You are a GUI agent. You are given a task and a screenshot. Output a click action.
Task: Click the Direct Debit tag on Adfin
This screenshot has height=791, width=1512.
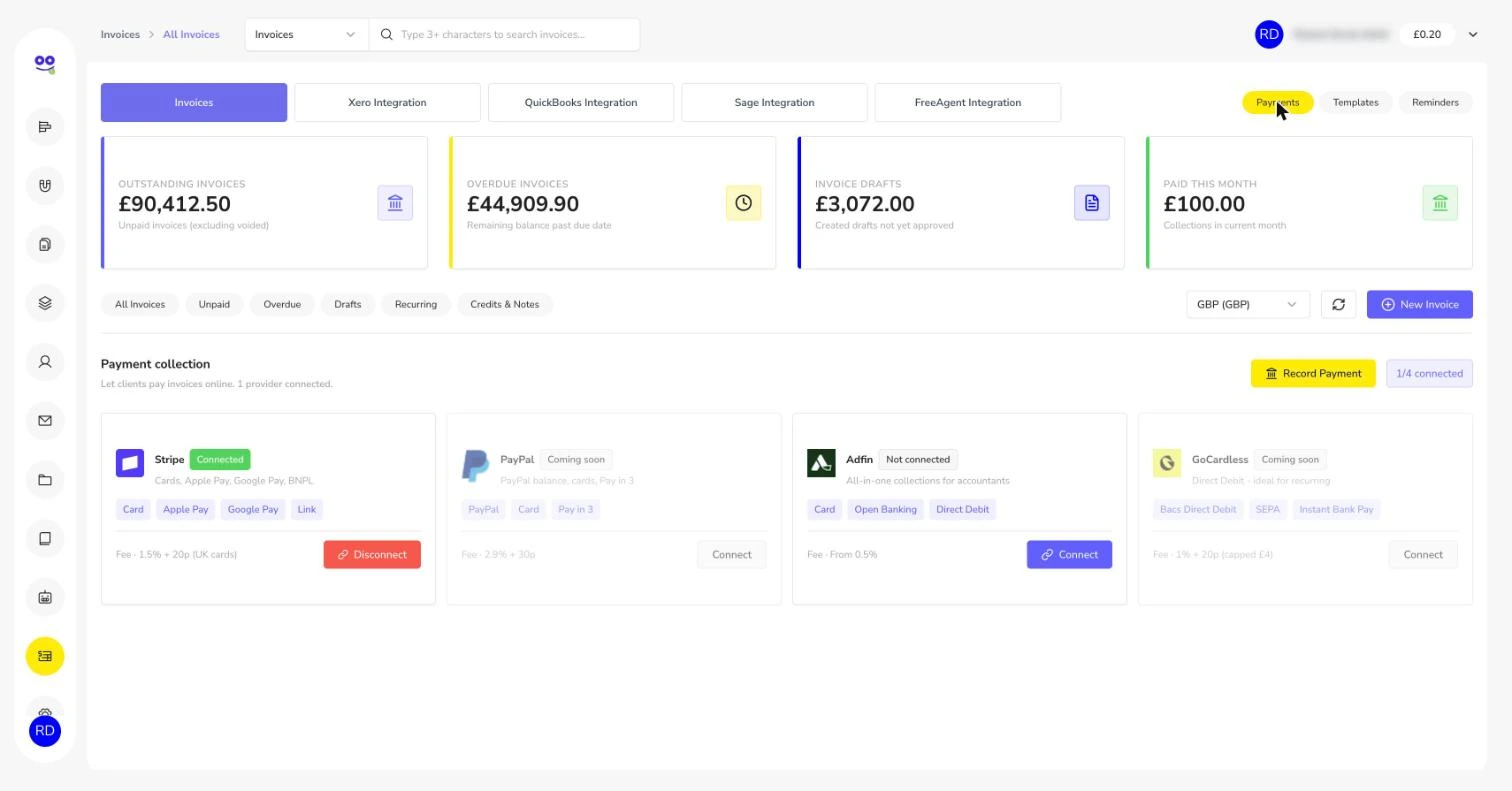click(x=962, y=509)
